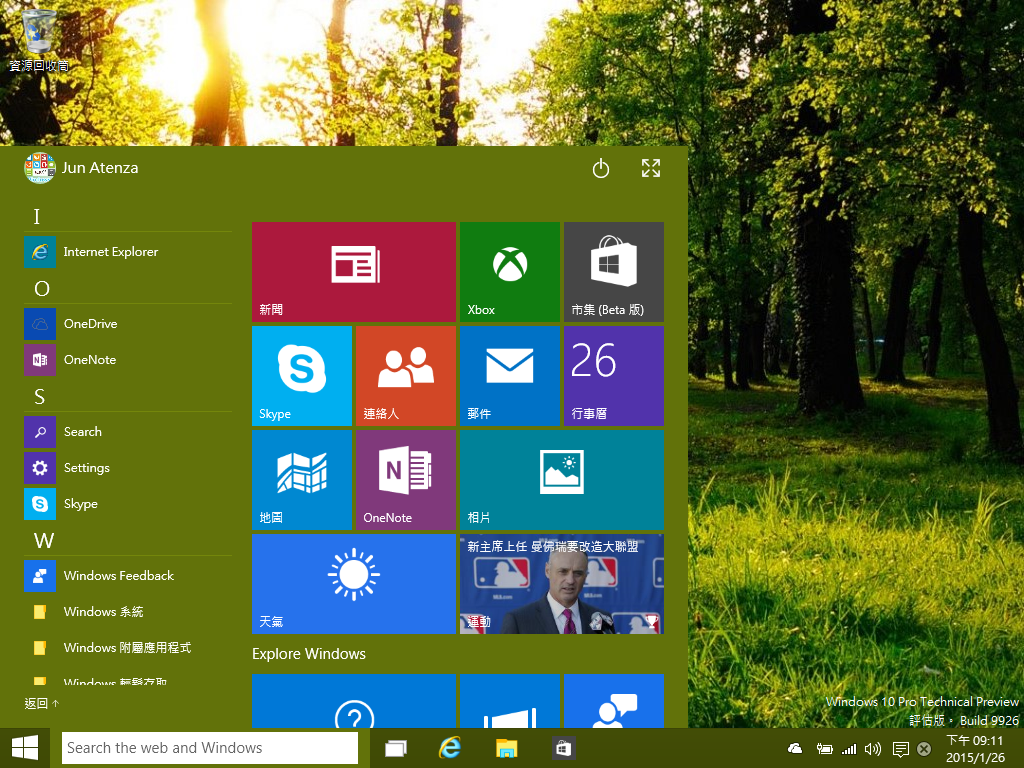The height and width of the screenshot is (768, 1024).
Task: Open OneDrive in the app list
Action: [x=128, y=324]
